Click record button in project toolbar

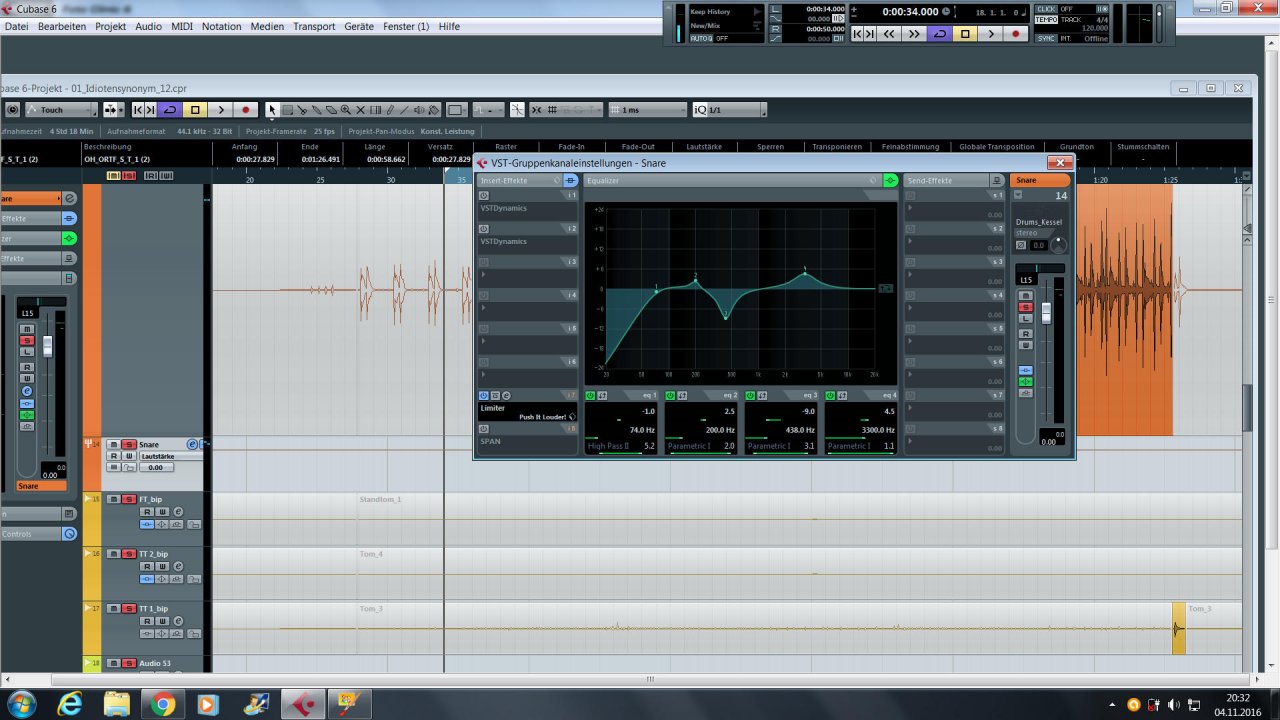coord(246,110)
